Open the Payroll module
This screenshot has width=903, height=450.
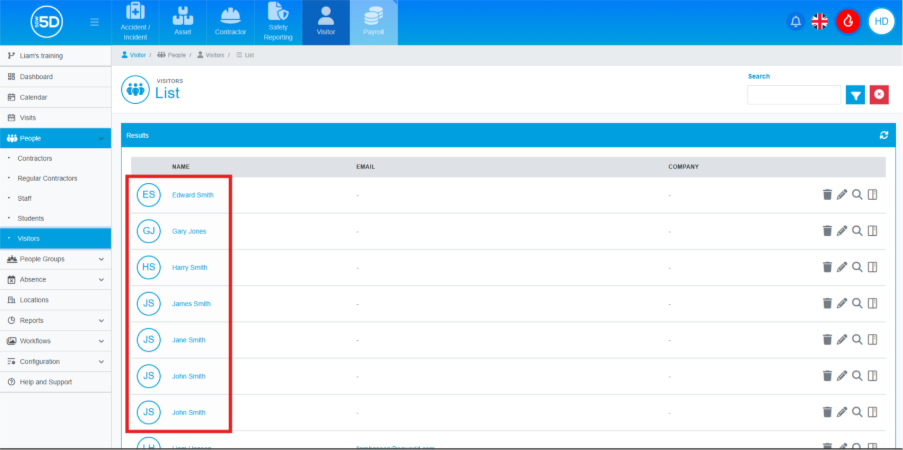pyautogui.click(x=373, y=22)
